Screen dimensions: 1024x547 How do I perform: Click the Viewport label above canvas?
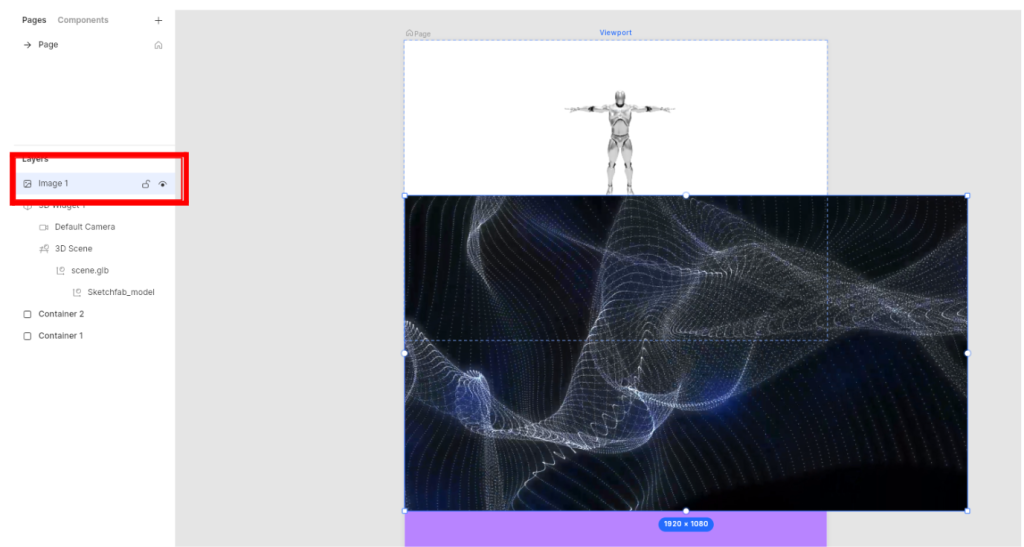tap(615, 33)
